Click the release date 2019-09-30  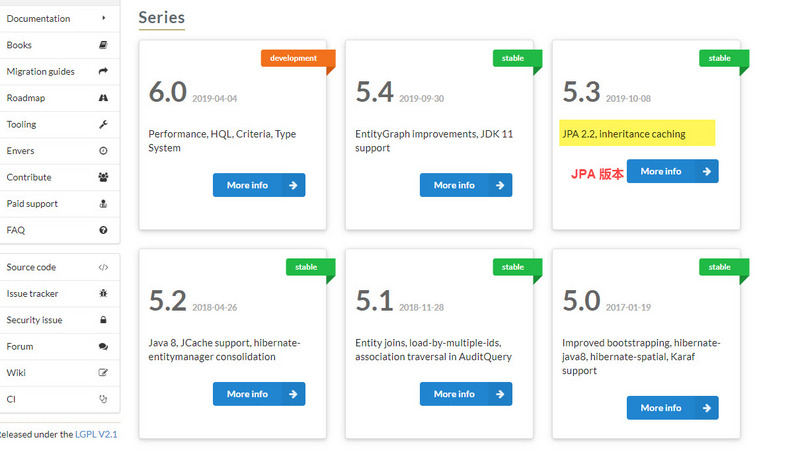point(421,98)
